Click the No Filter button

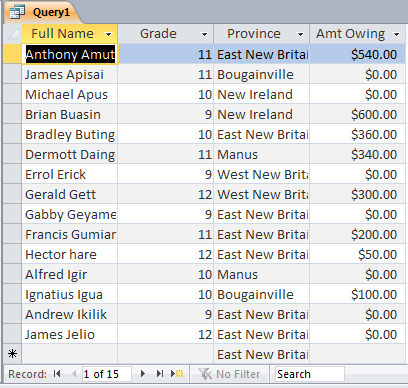(x=229, y=374)
